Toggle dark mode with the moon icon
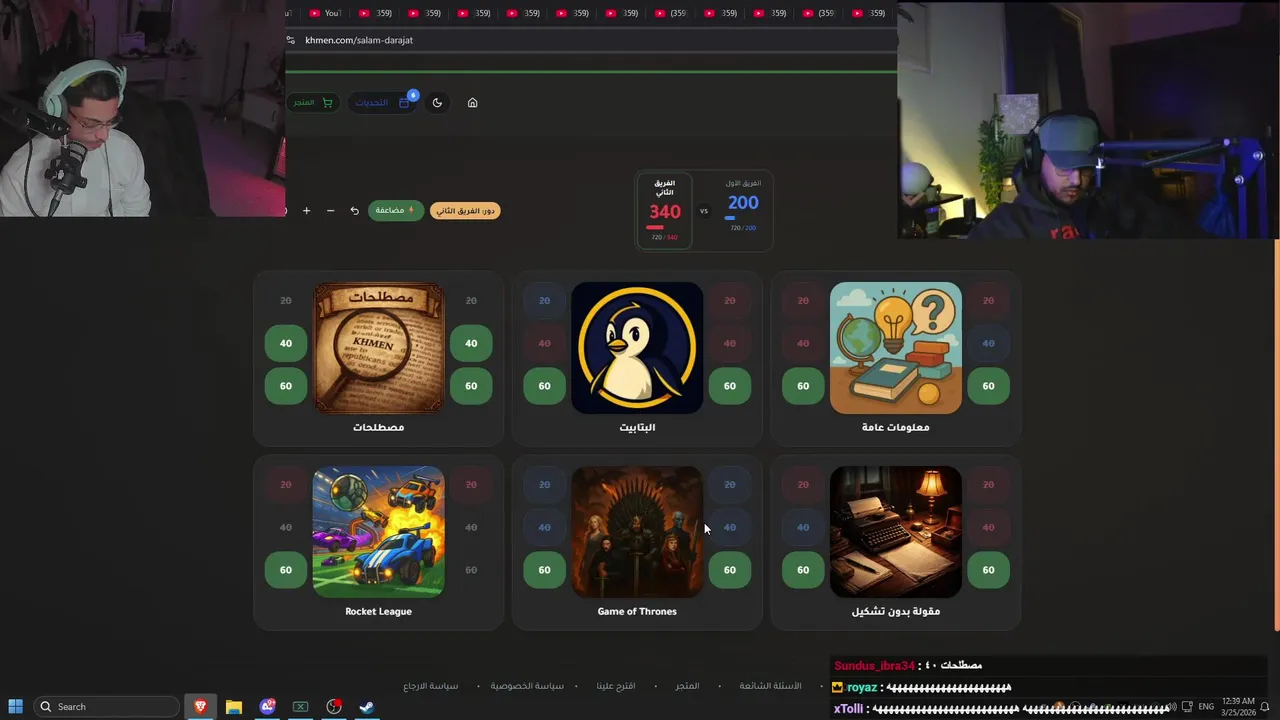 [x=437, y=102]
